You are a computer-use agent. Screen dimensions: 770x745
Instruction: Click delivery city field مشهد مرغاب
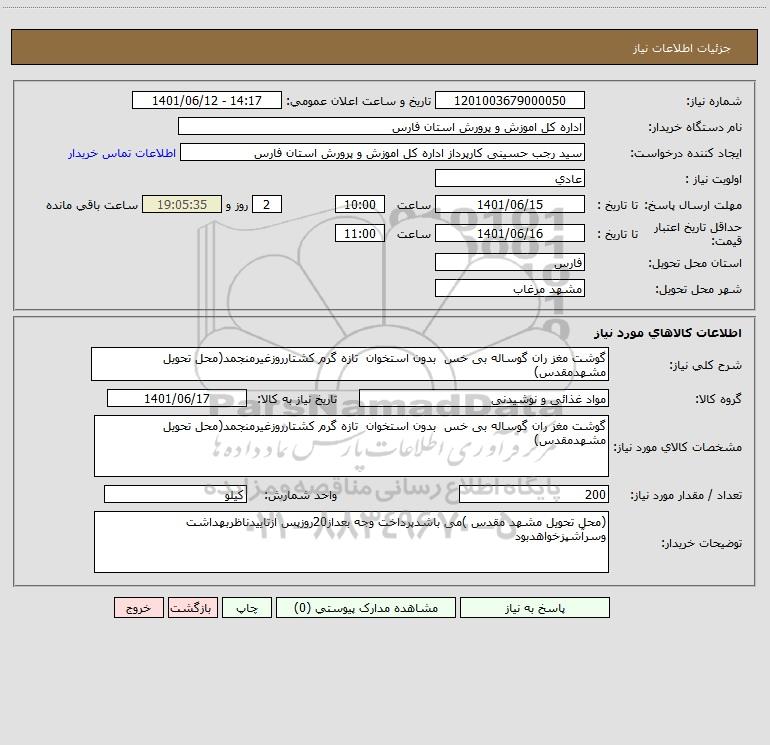[510, 288]
